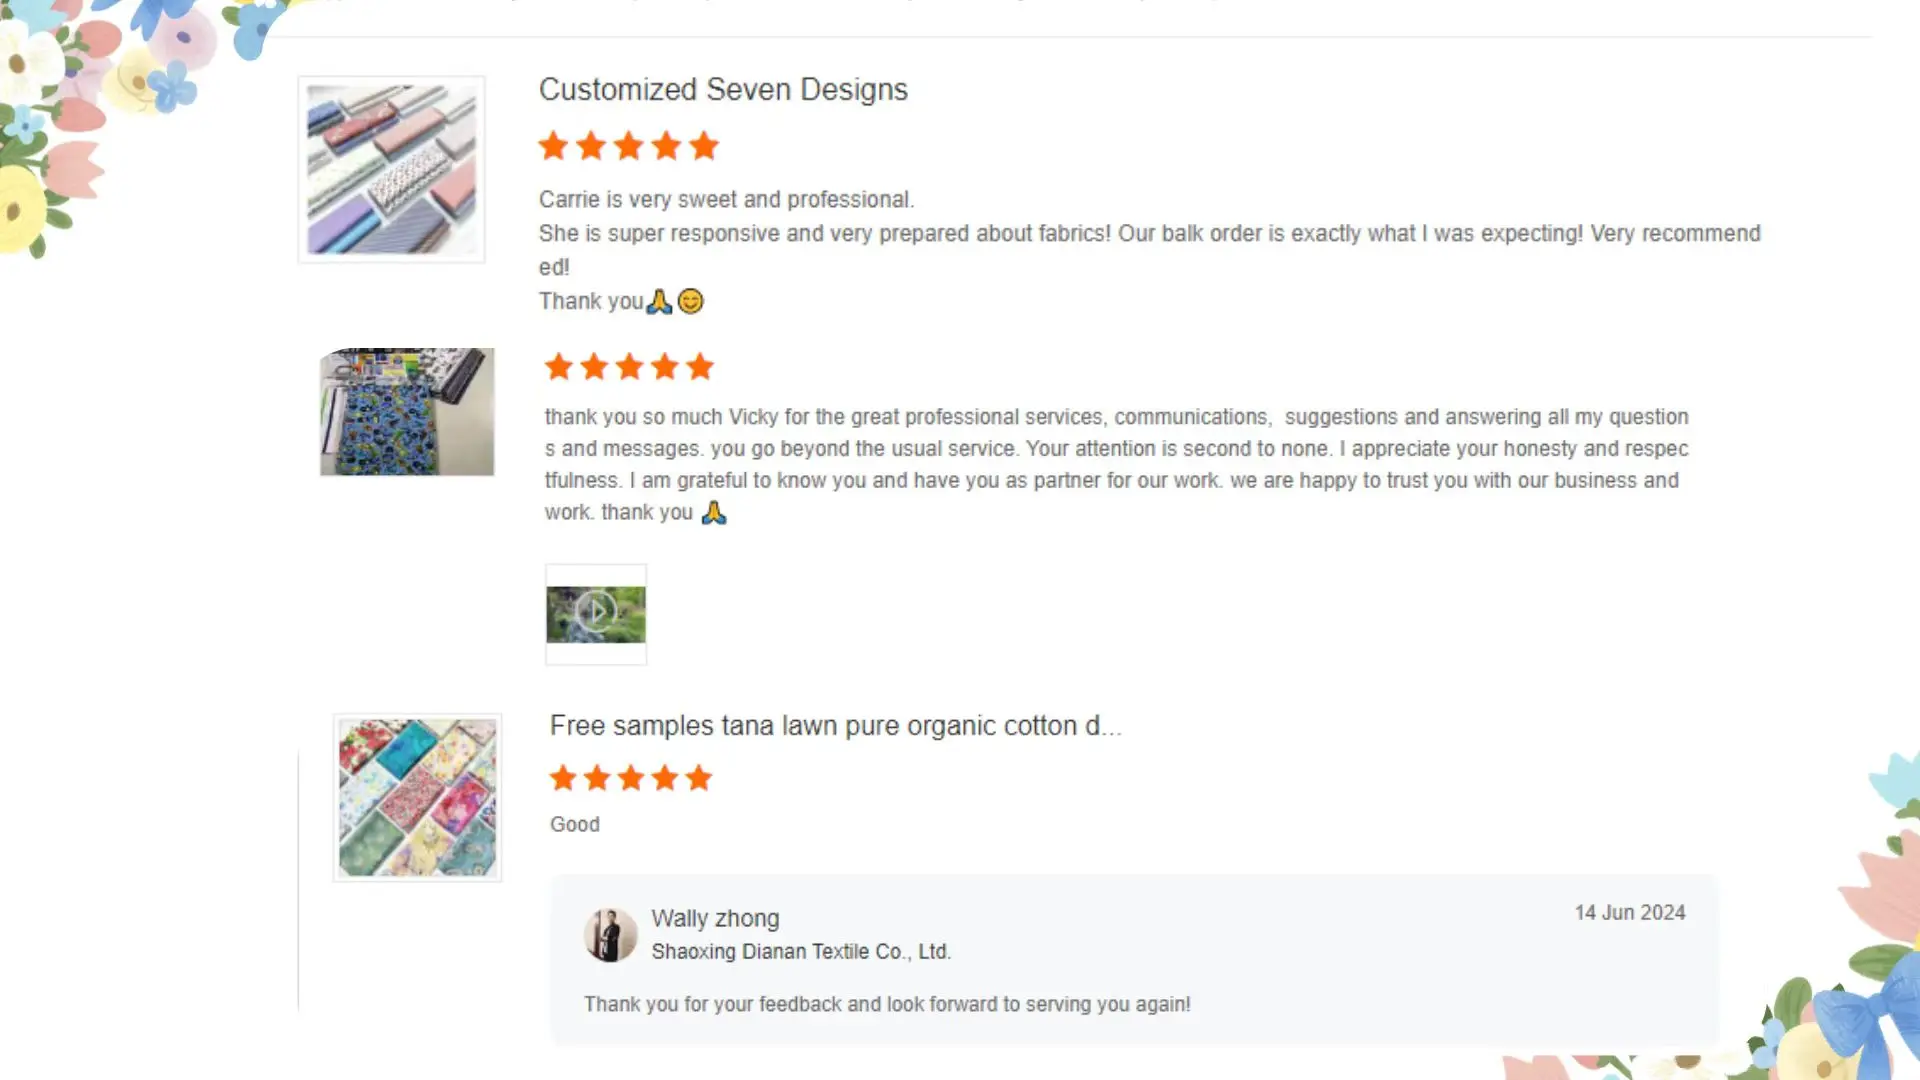Click the five-star rating under Customized Seven Designs
Screen dimensions: 1920x1080
click(x=628, y=146)
